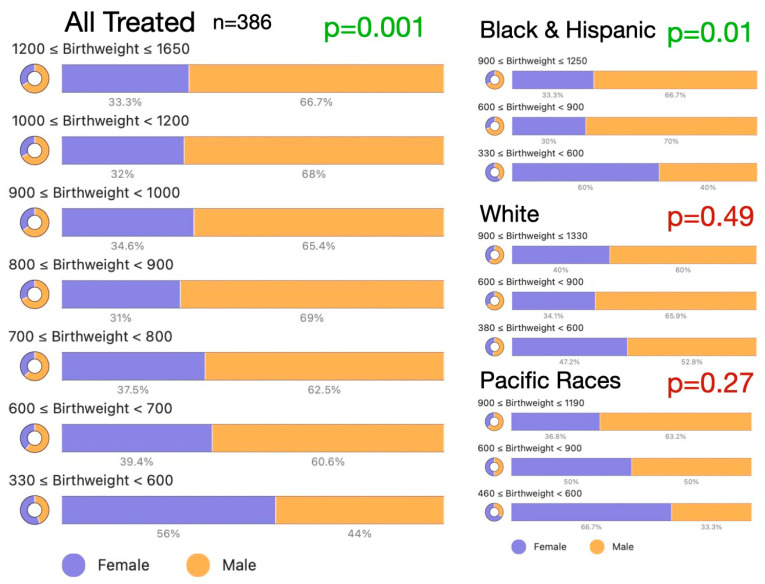Click the 66.7% female bar under Pacific Races

591,512
